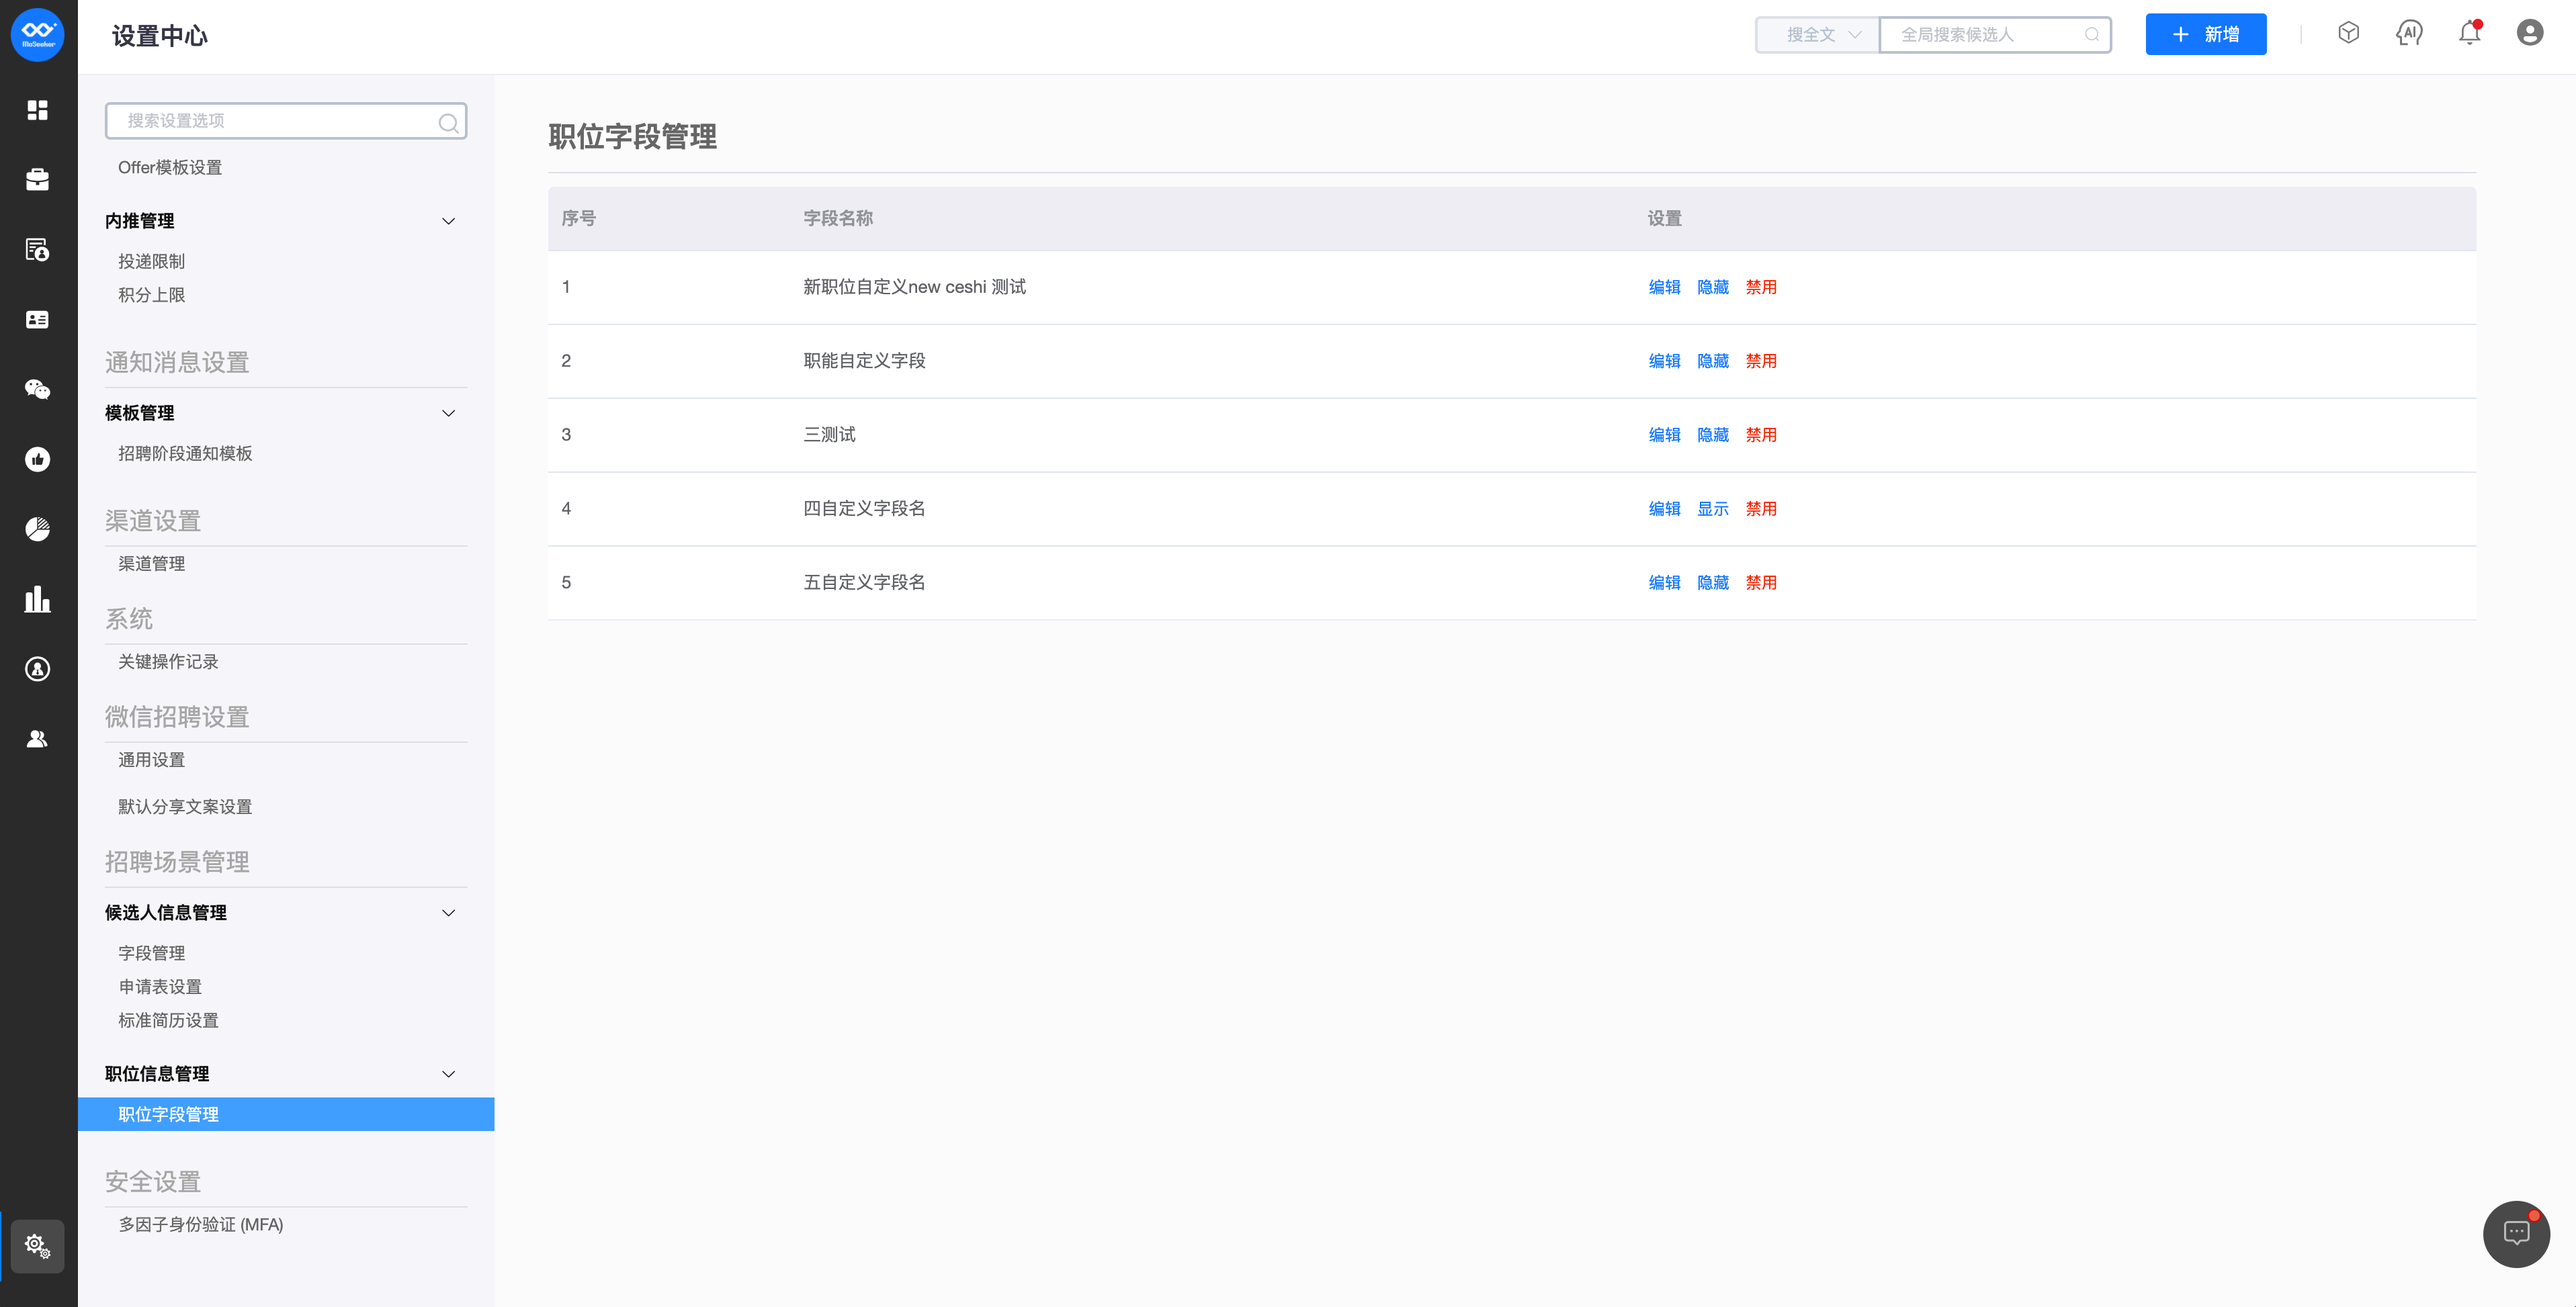Edit the 职能自定义字段 row
Image resolution: width=2576 pixels, height=1307 pixels.
tap(1664, 361)
